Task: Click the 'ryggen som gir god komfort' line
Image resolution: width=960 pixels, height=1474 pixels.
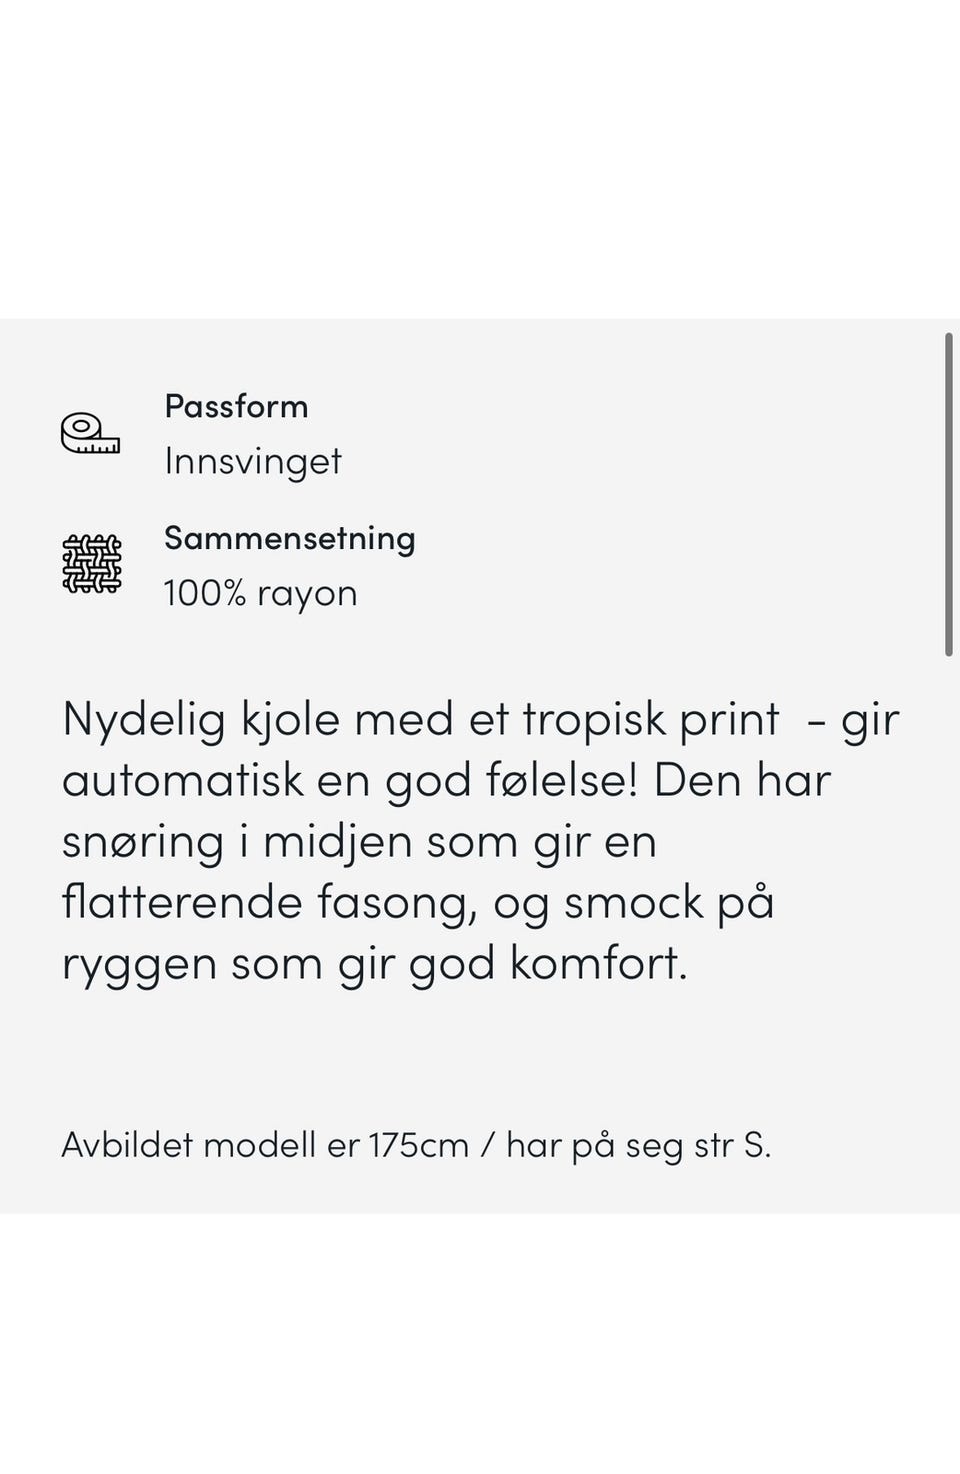Action: 375,963
